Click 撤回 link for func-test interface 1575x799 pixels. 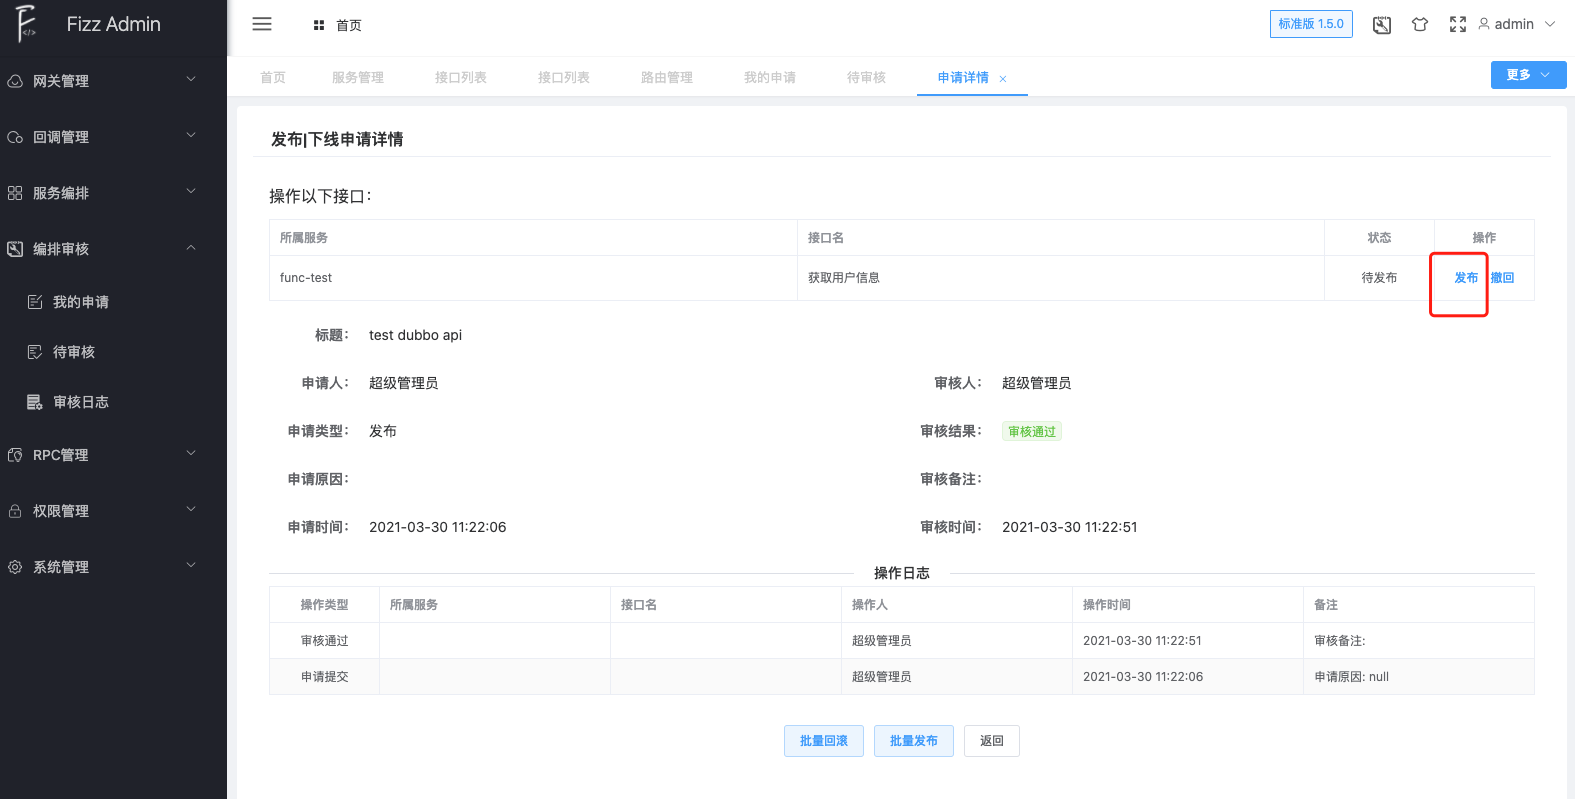coord(1502,278)
